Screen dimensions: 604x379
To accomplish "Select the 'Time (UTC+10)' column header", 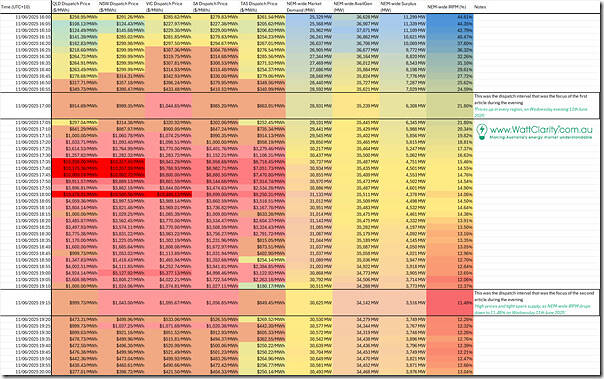I will tap(26, 7).
